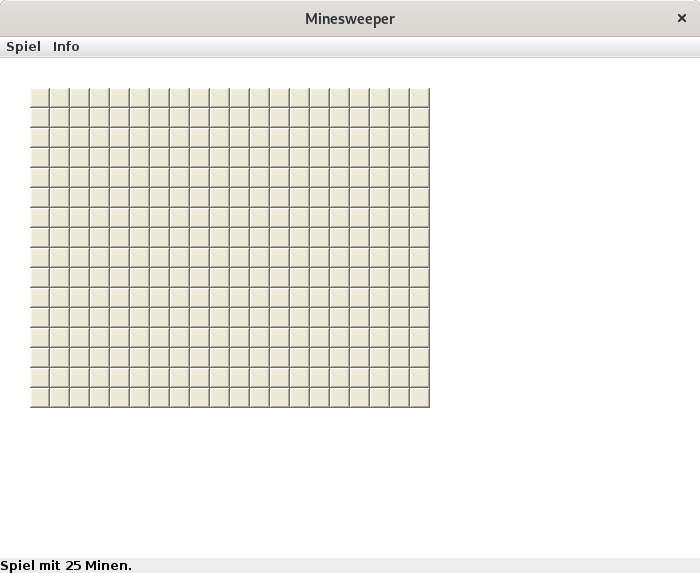Click the Minesweeper title bar text

pyautogui.click(x=350, y=19)
